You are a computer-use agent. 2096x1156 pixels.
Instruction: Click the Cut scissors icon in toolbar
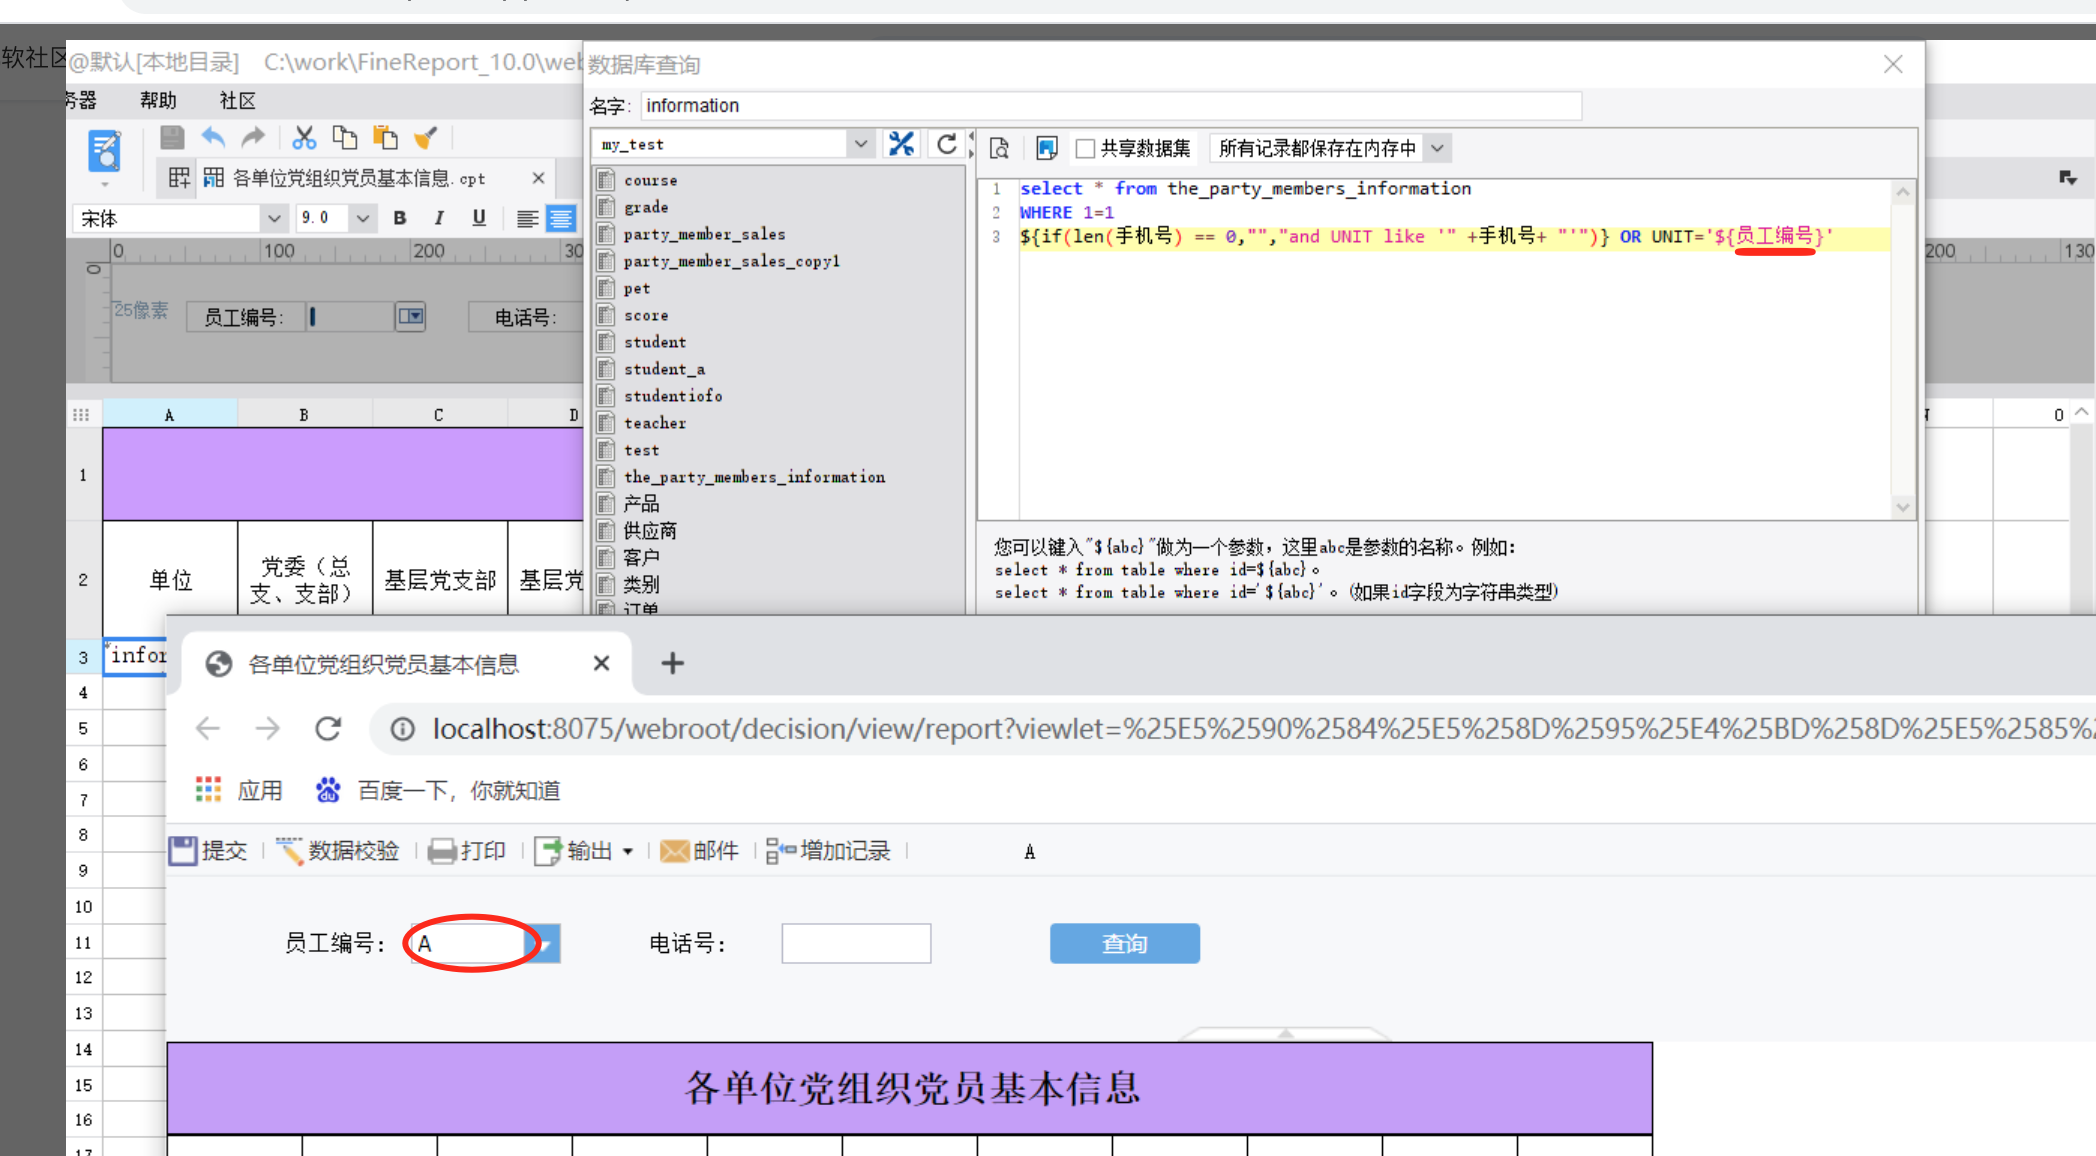coord(304,138)
